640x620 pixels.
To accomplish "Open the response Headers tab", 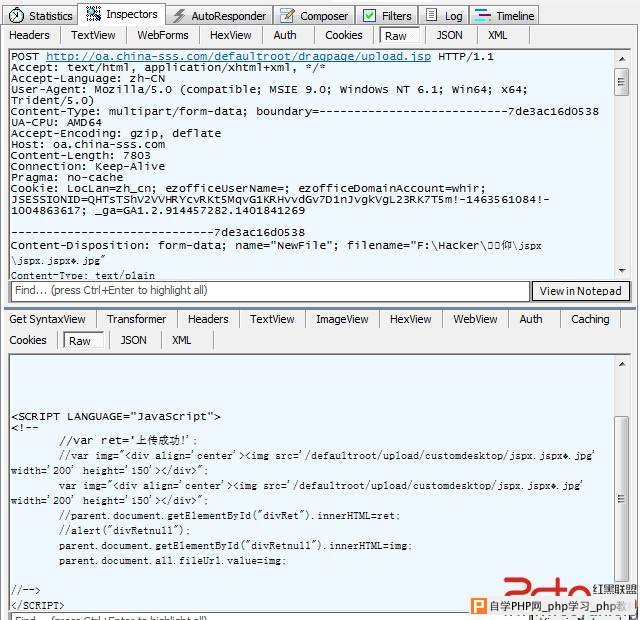I will point(208,319).
